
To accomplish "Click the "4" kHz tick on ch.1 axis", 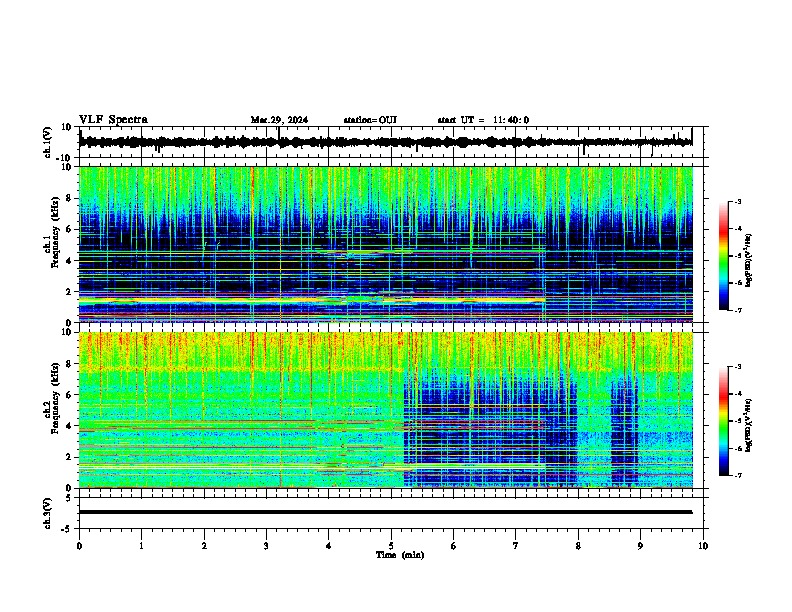I will coord(69,261).
